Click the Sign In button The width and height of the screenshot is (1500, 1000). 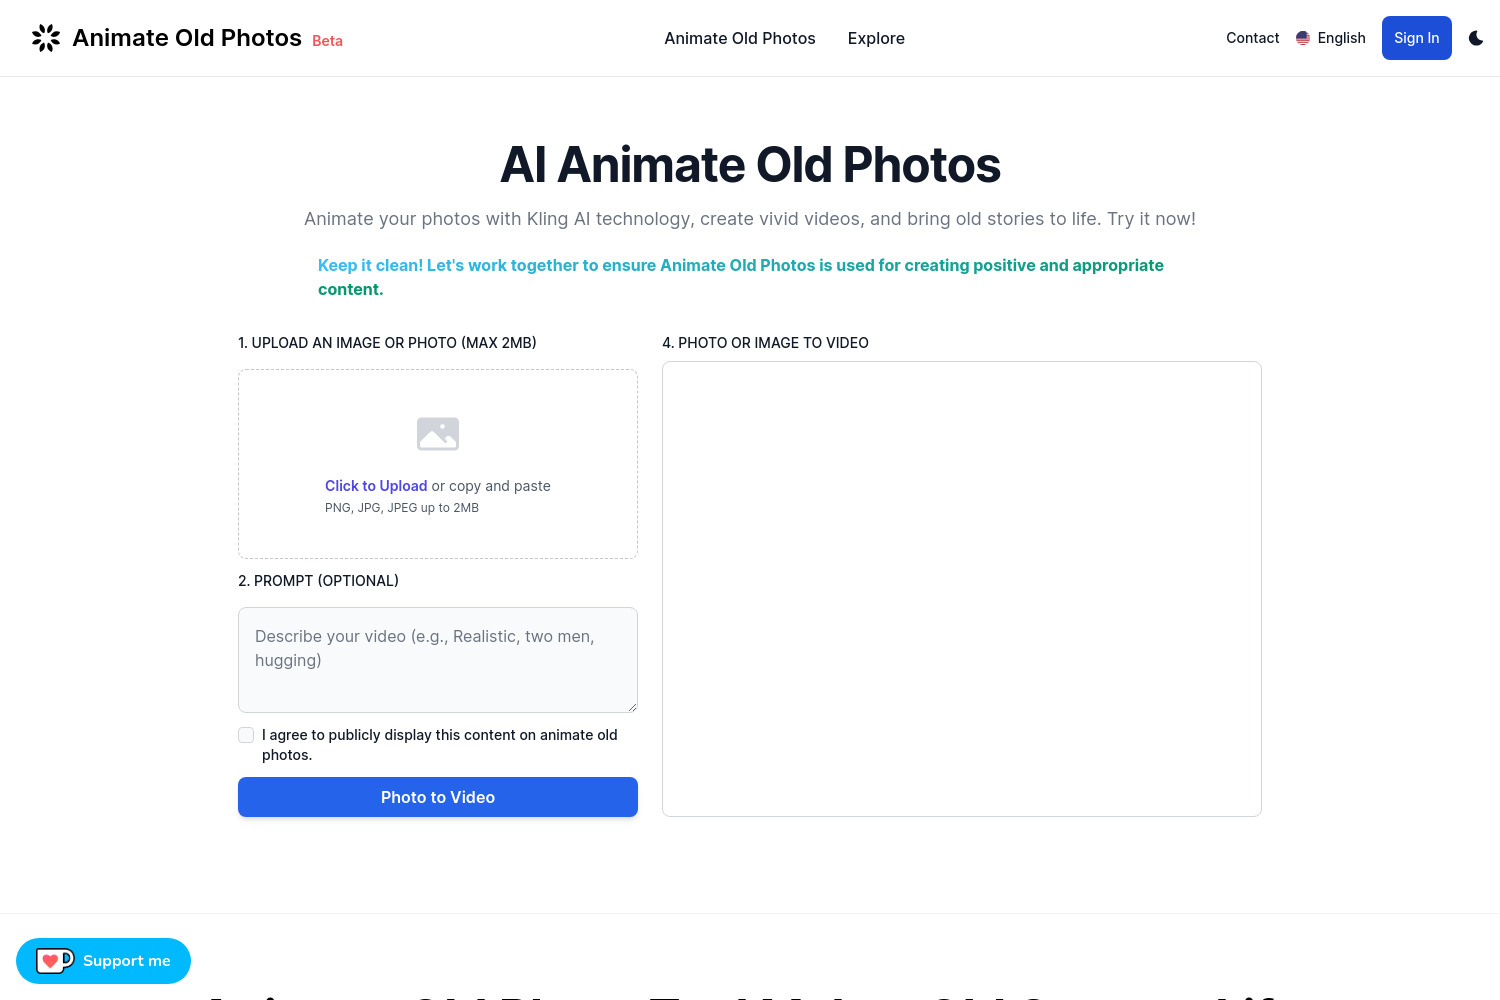[x=1417, y=38]
